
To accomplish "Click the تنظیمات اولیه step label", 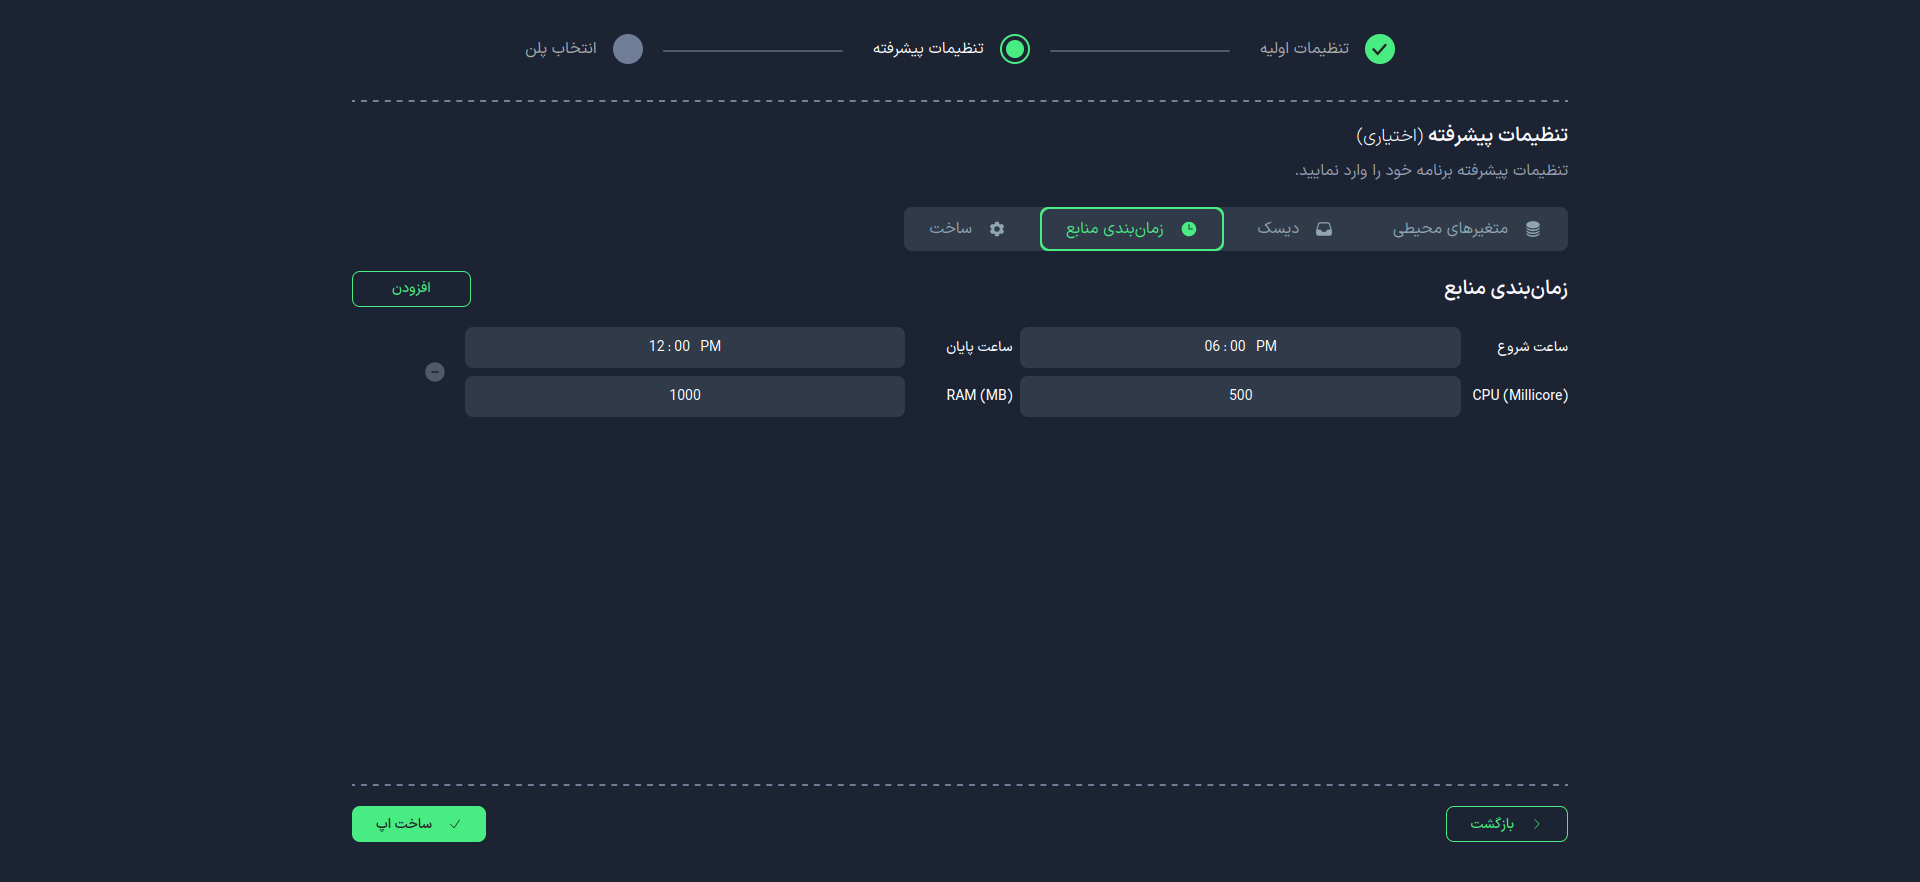I will tap(1304, 48).
